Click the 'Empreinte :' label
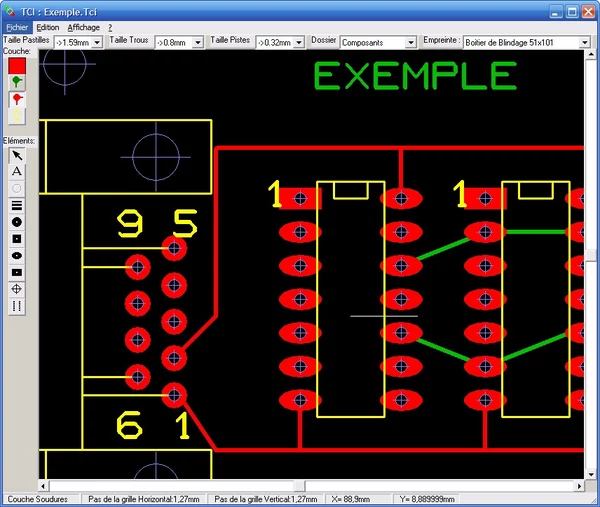This screenshot has width=600, height=507. (441, 40)
